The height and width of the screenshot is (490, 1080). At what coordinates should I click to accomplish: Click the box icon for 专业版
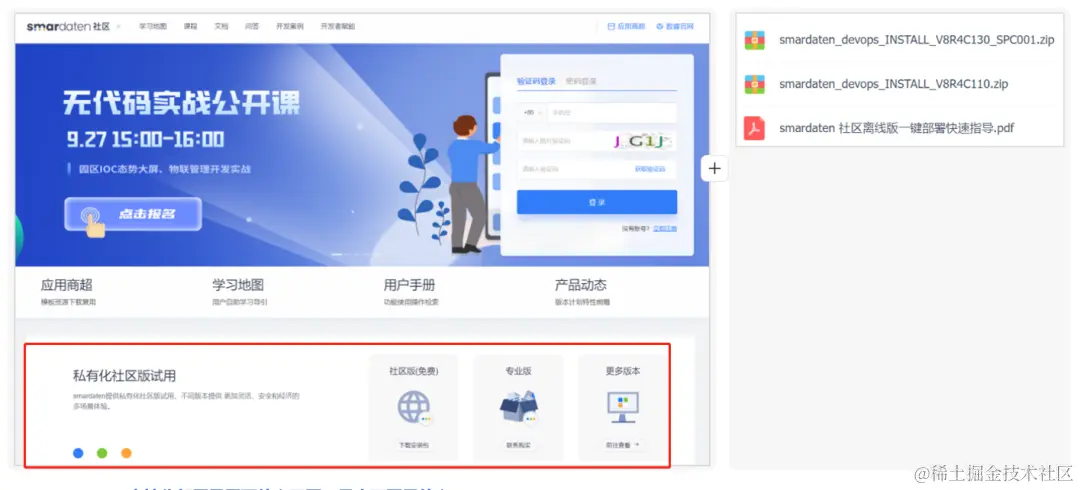coord(519,407)
